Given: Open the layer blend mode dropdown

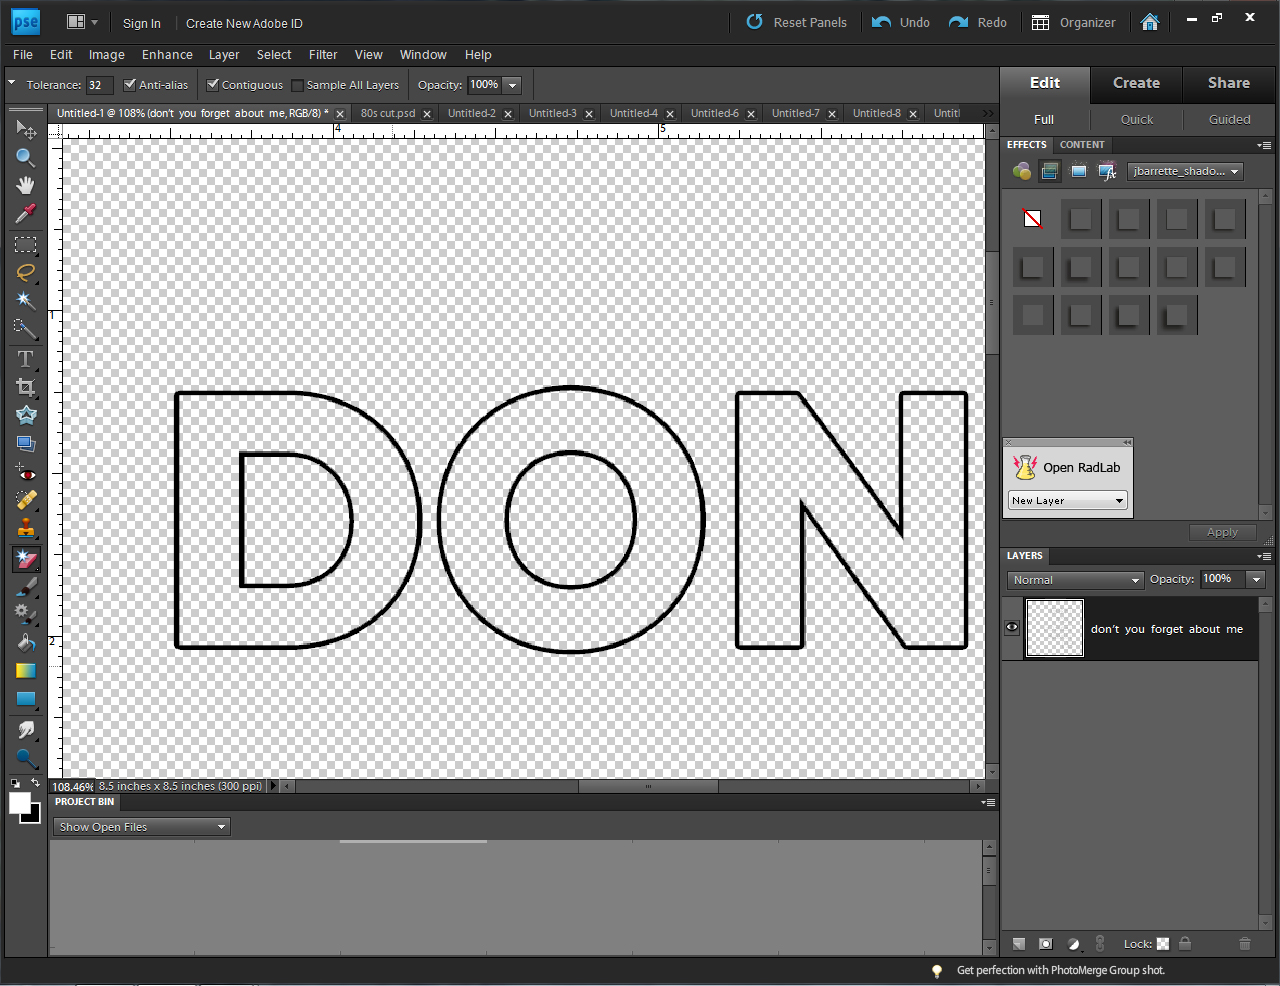Looking at the screenshot, I should [1075, 580].
